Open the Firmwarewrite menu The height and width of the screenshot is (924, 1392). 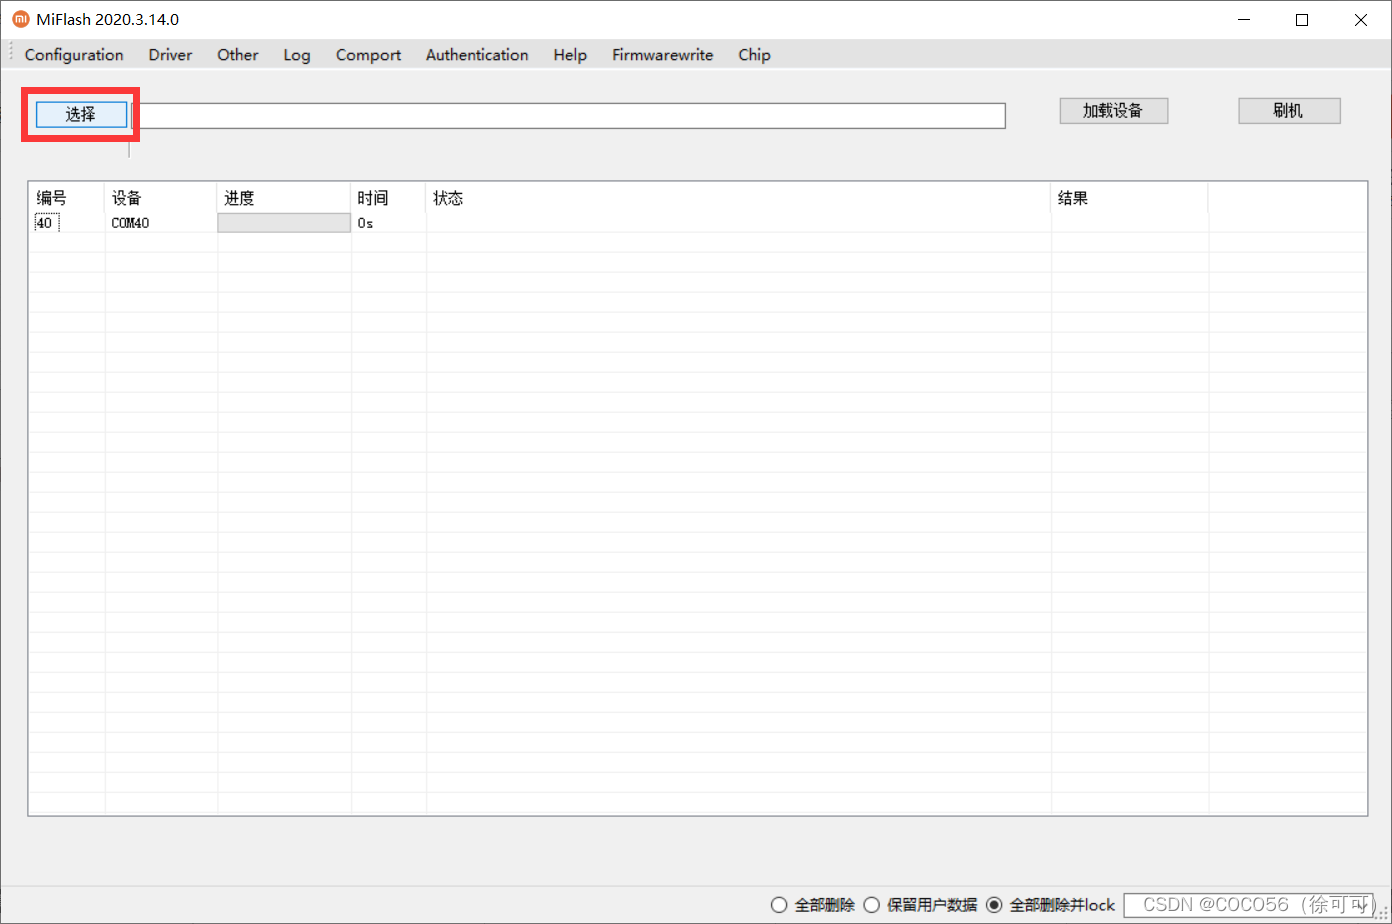[x=663, y=55]
